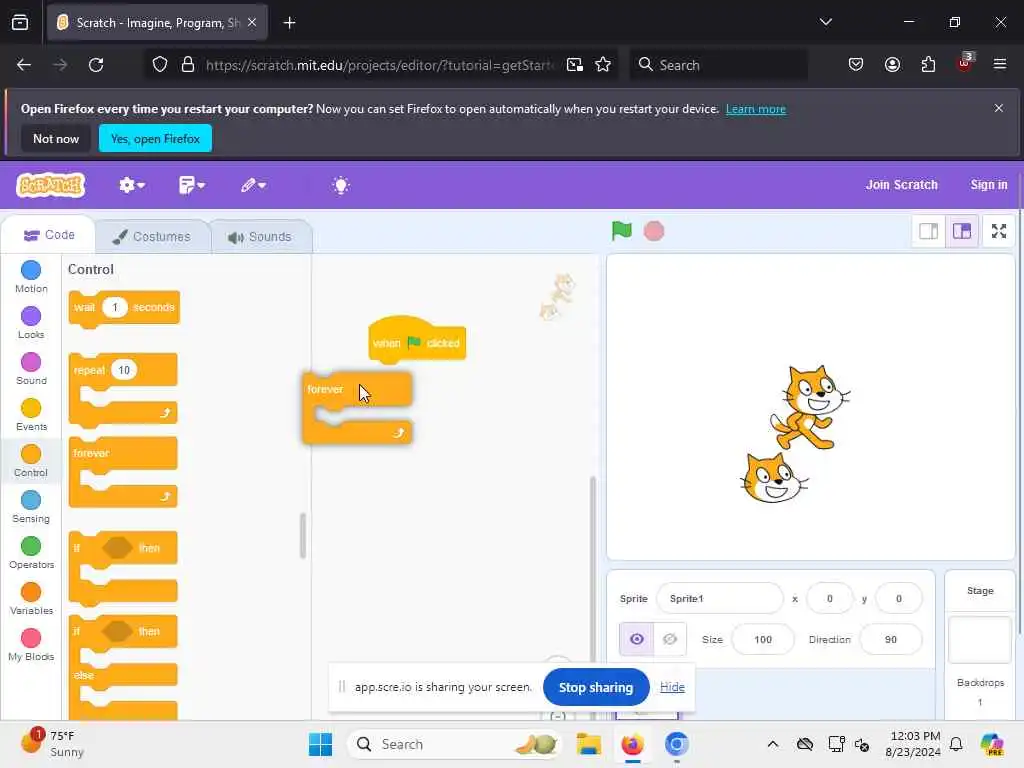Image resolution: width=1024 pixels, height=768 pixels.
Task: Save to Pocket icon
Action: tap(856, 65)
